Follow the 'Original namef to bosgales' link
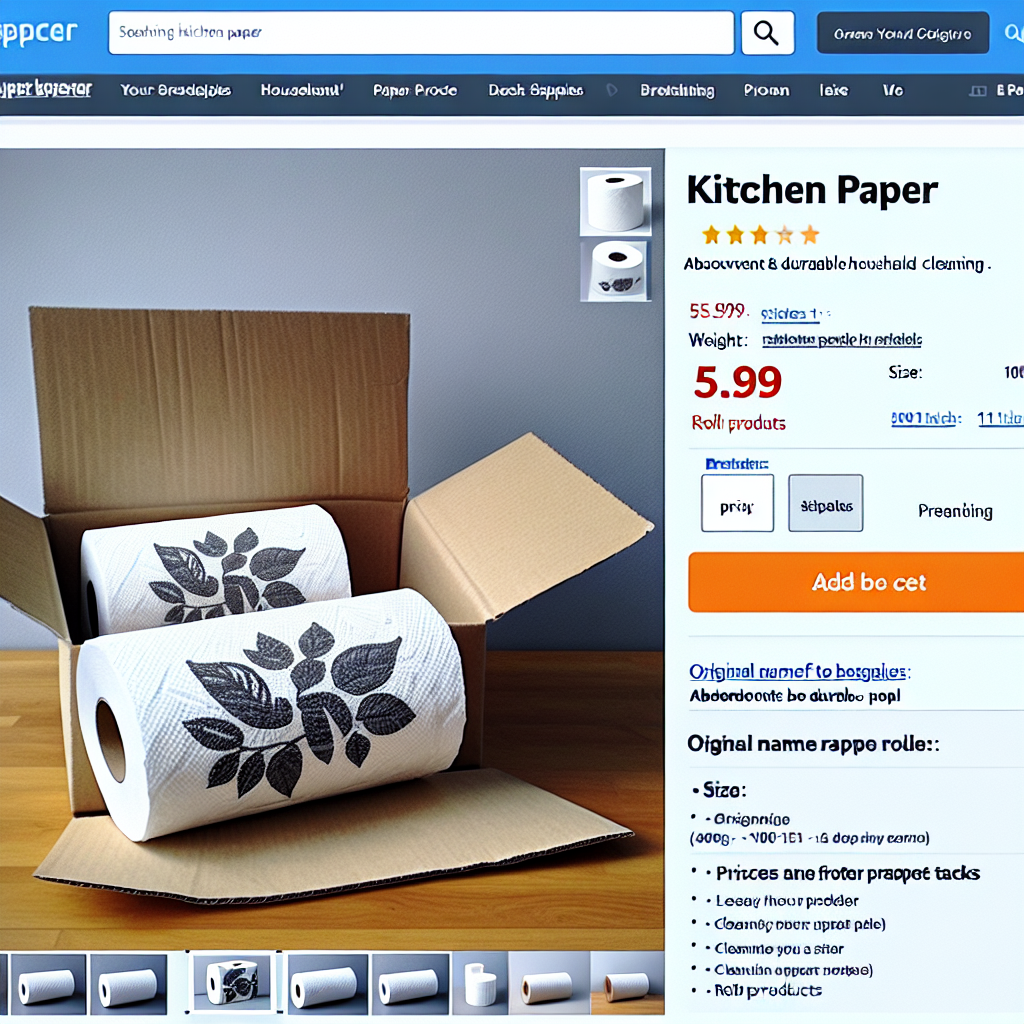Viewport: 1024px width, 1024px height. coord(799,671)
